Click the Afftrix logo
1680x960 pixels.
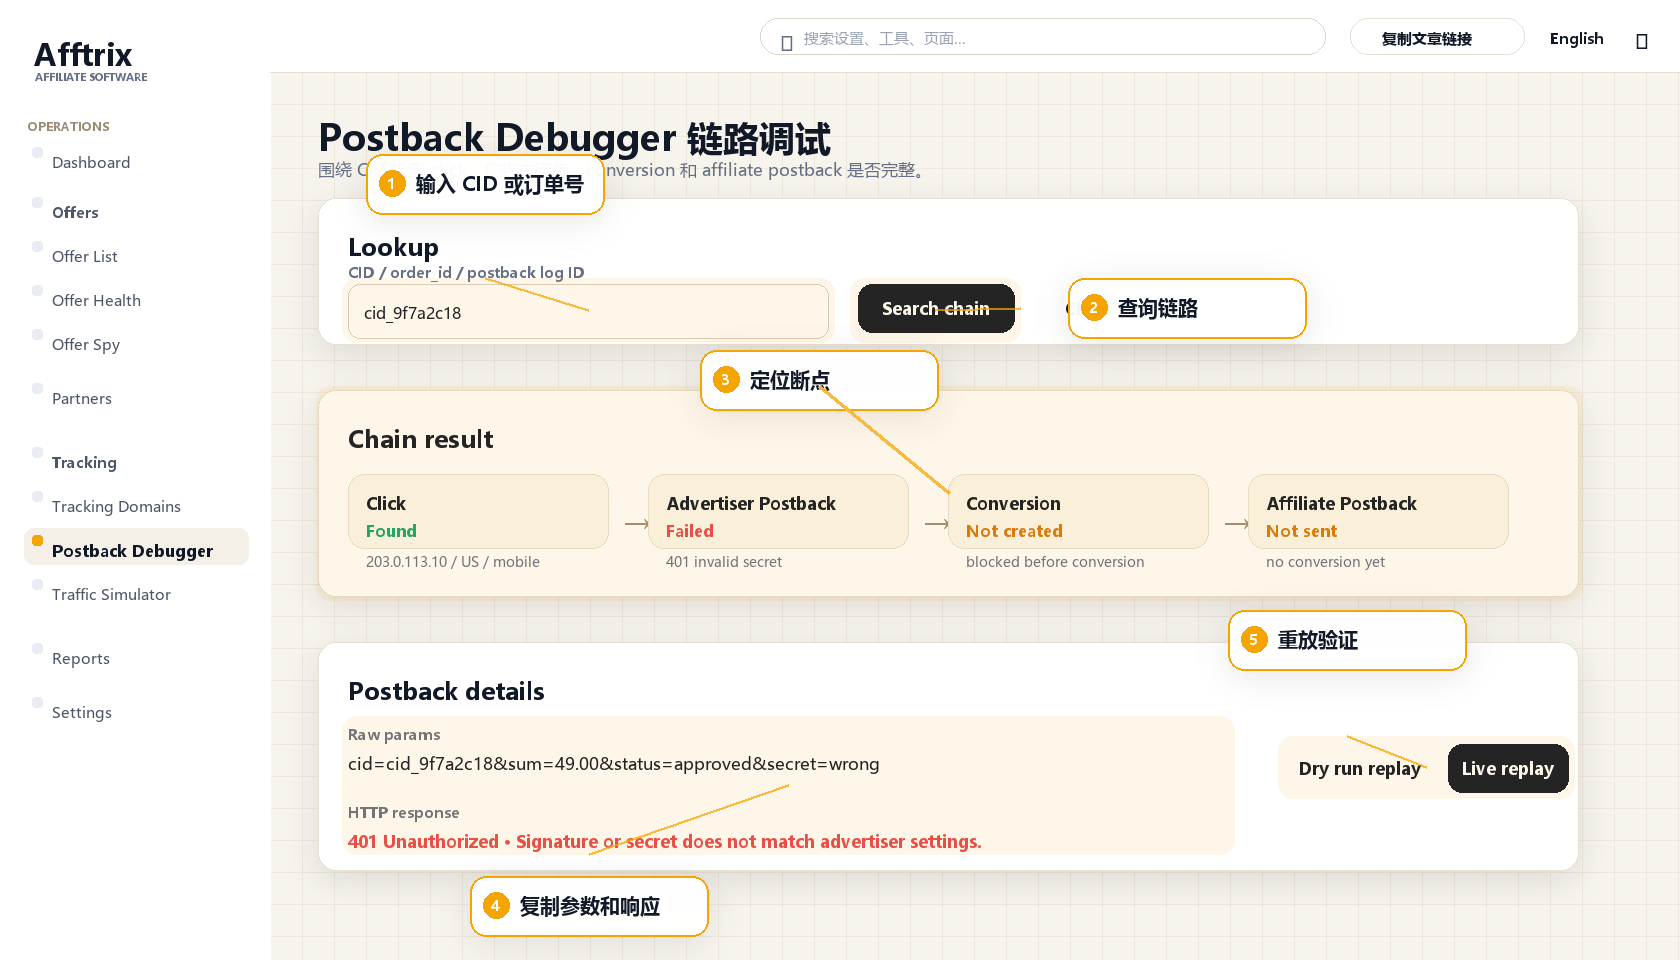coord(90,60)
